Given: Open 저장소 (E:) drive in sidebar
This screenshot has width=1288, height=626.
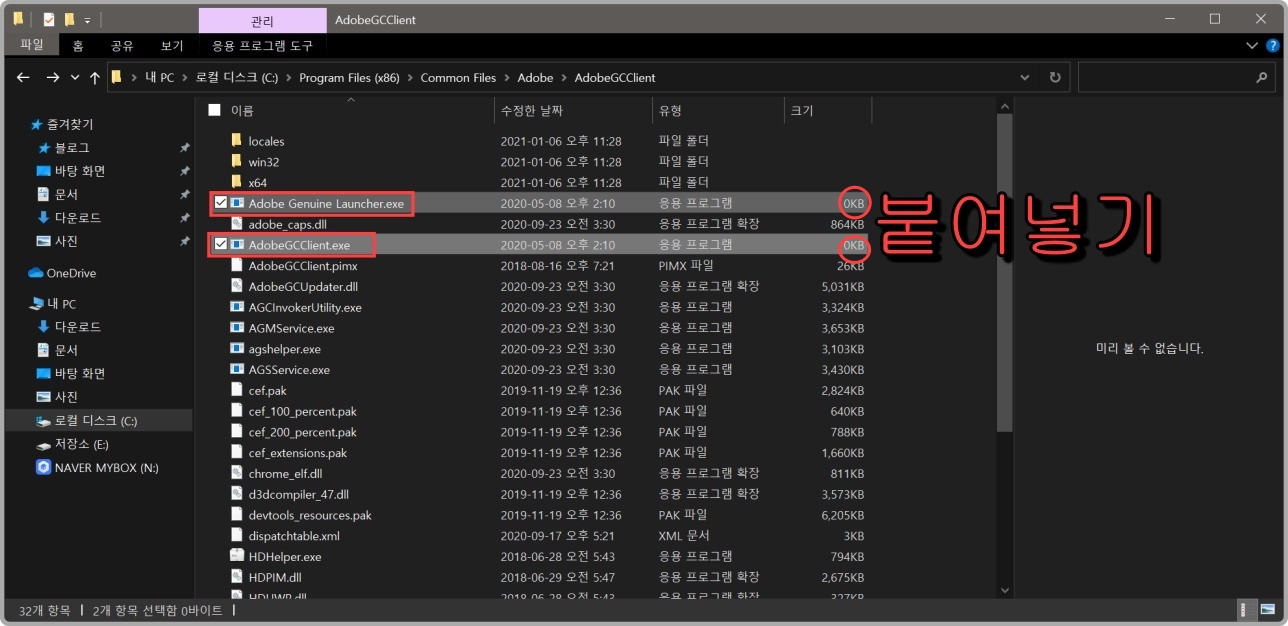Looking at the screenshot, I should click(82, 444).
